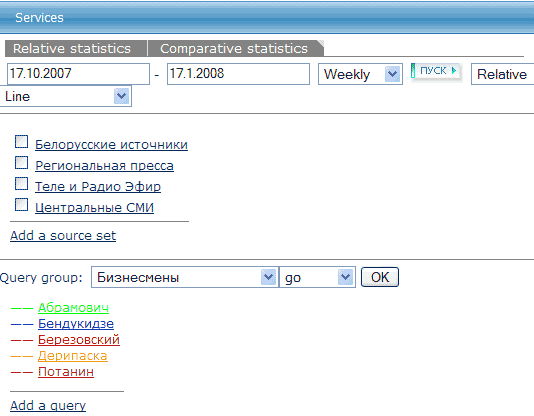The width and height of the screenshot is (534, 416).
Task: Open the Comparative statistics tab
Action: tap(235, 48)
